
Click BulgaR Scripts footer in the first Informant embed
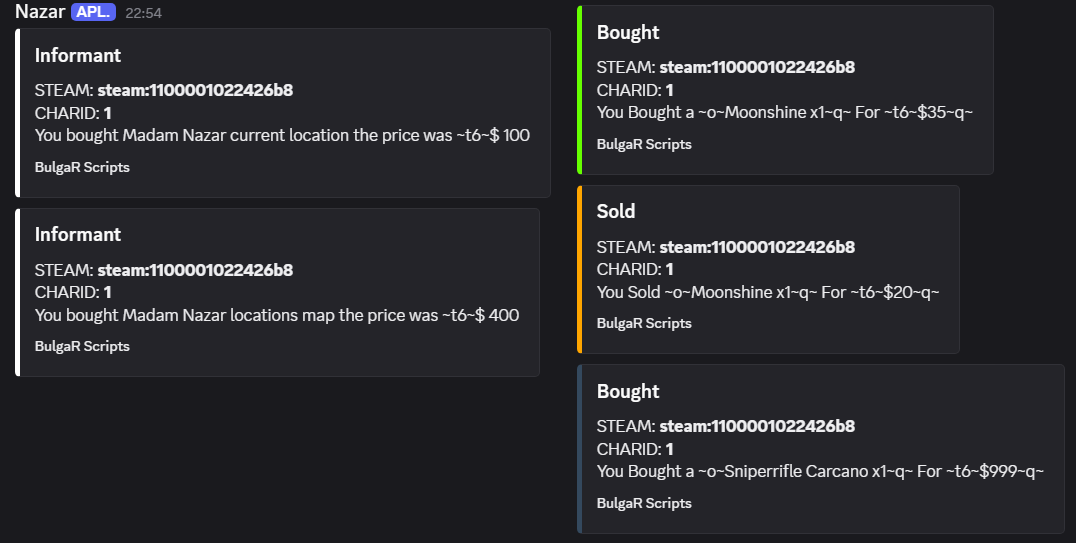(x=82, y=167)
